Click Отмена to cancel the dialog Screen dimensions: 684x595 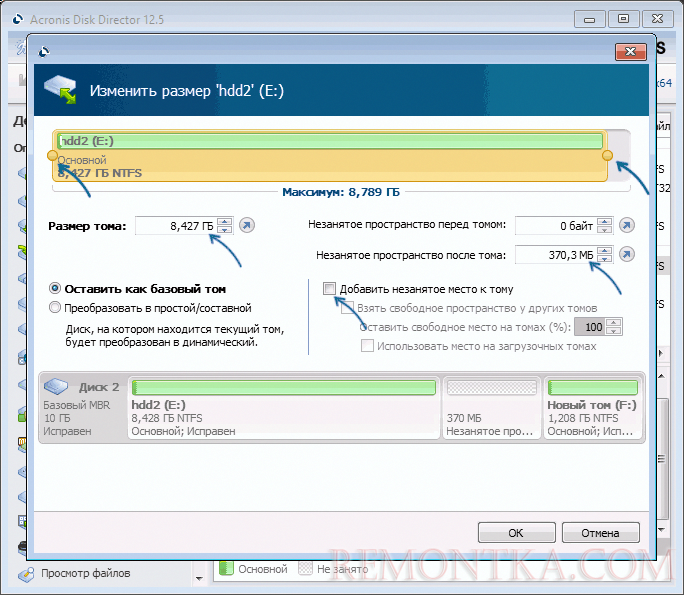(601, 533)
